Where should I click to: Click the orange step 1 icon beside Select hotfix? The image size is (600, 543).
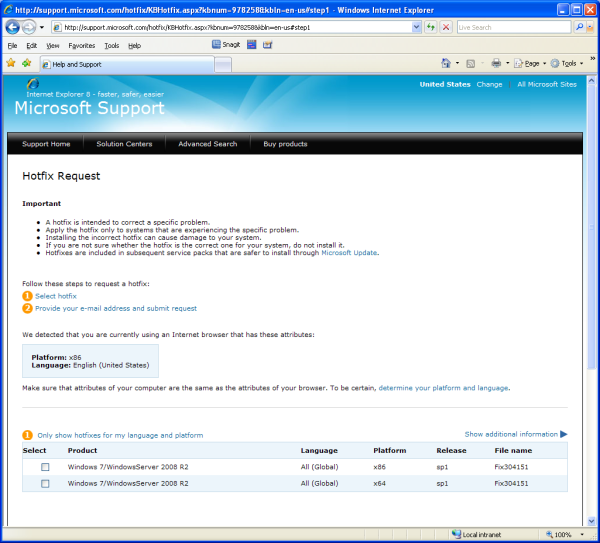[27, 296]
